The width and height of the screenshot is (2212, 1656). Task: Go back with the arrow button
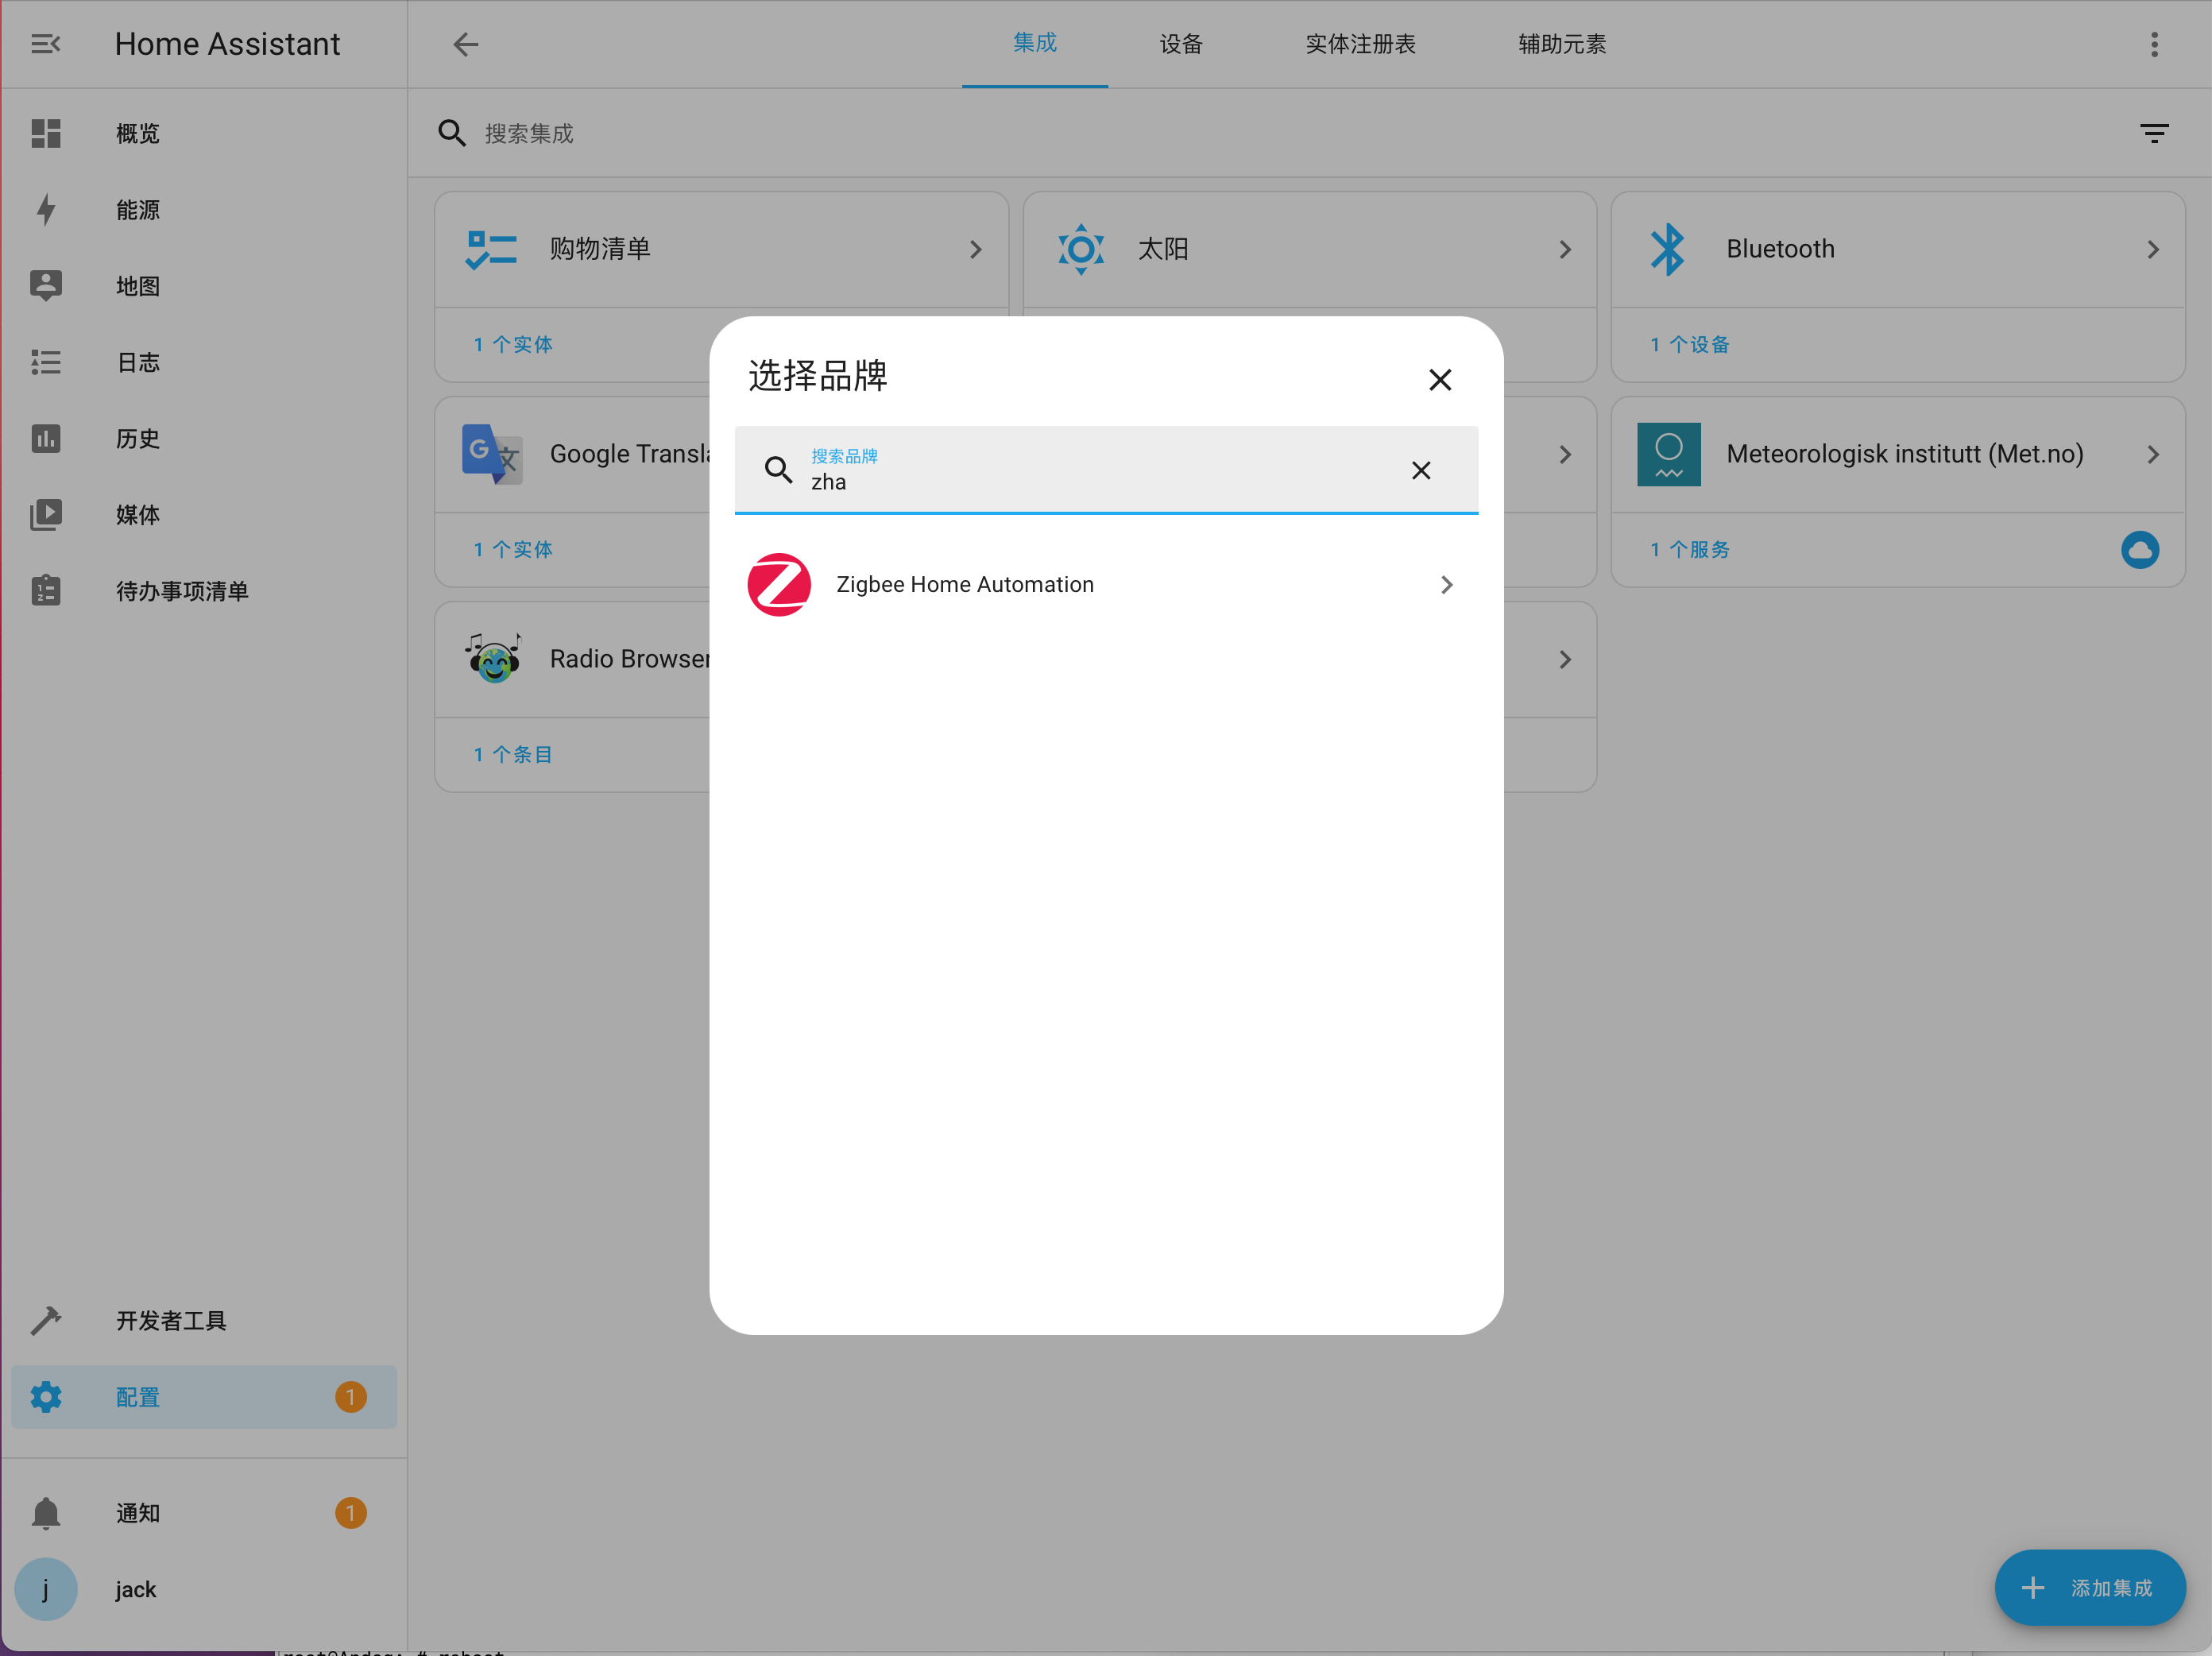(x=465, y=44)
